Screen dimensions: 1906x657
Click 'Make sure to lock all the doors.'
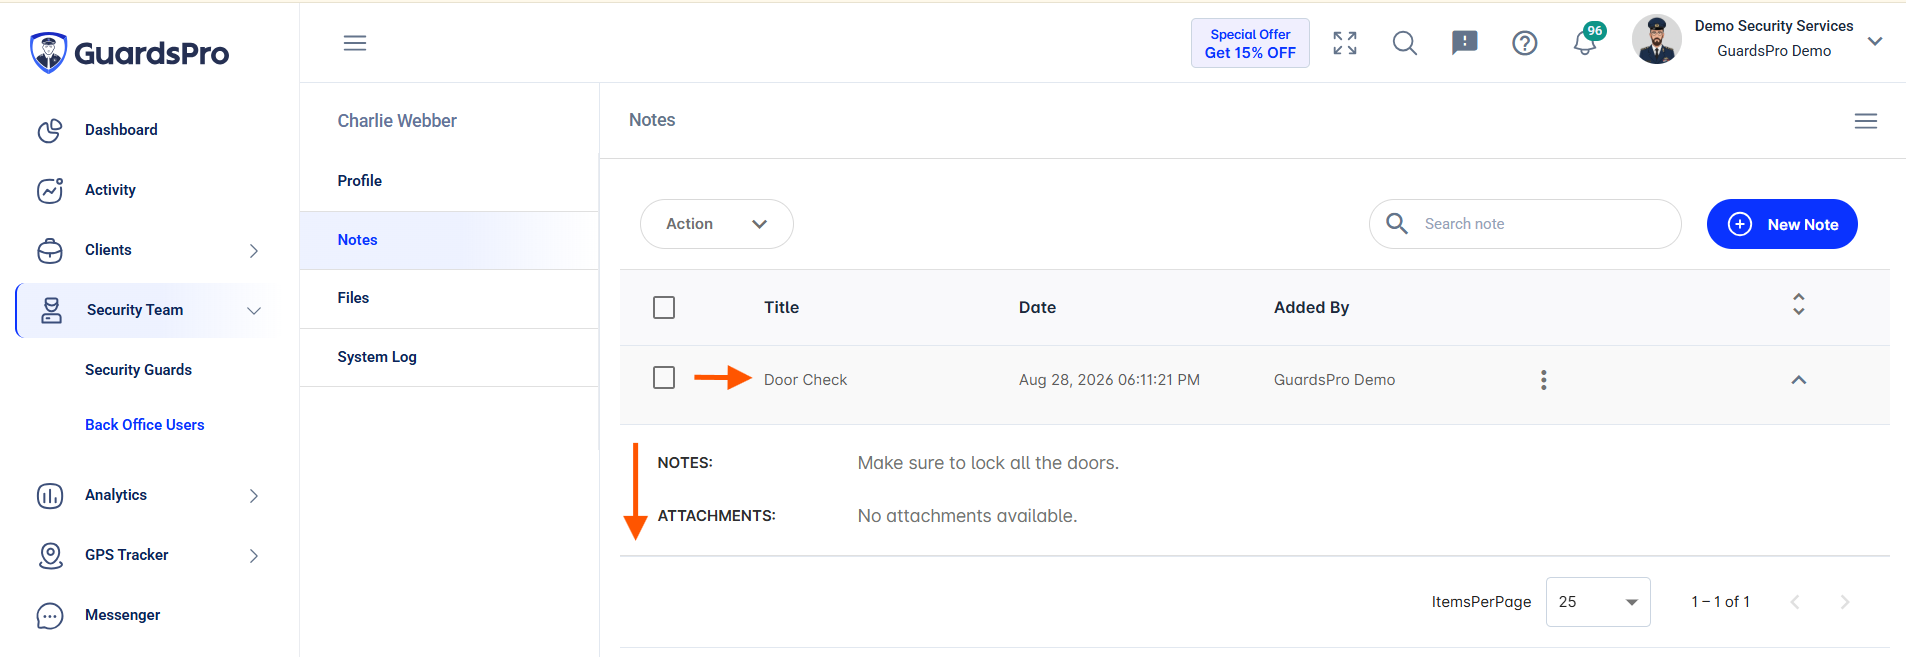988,463
